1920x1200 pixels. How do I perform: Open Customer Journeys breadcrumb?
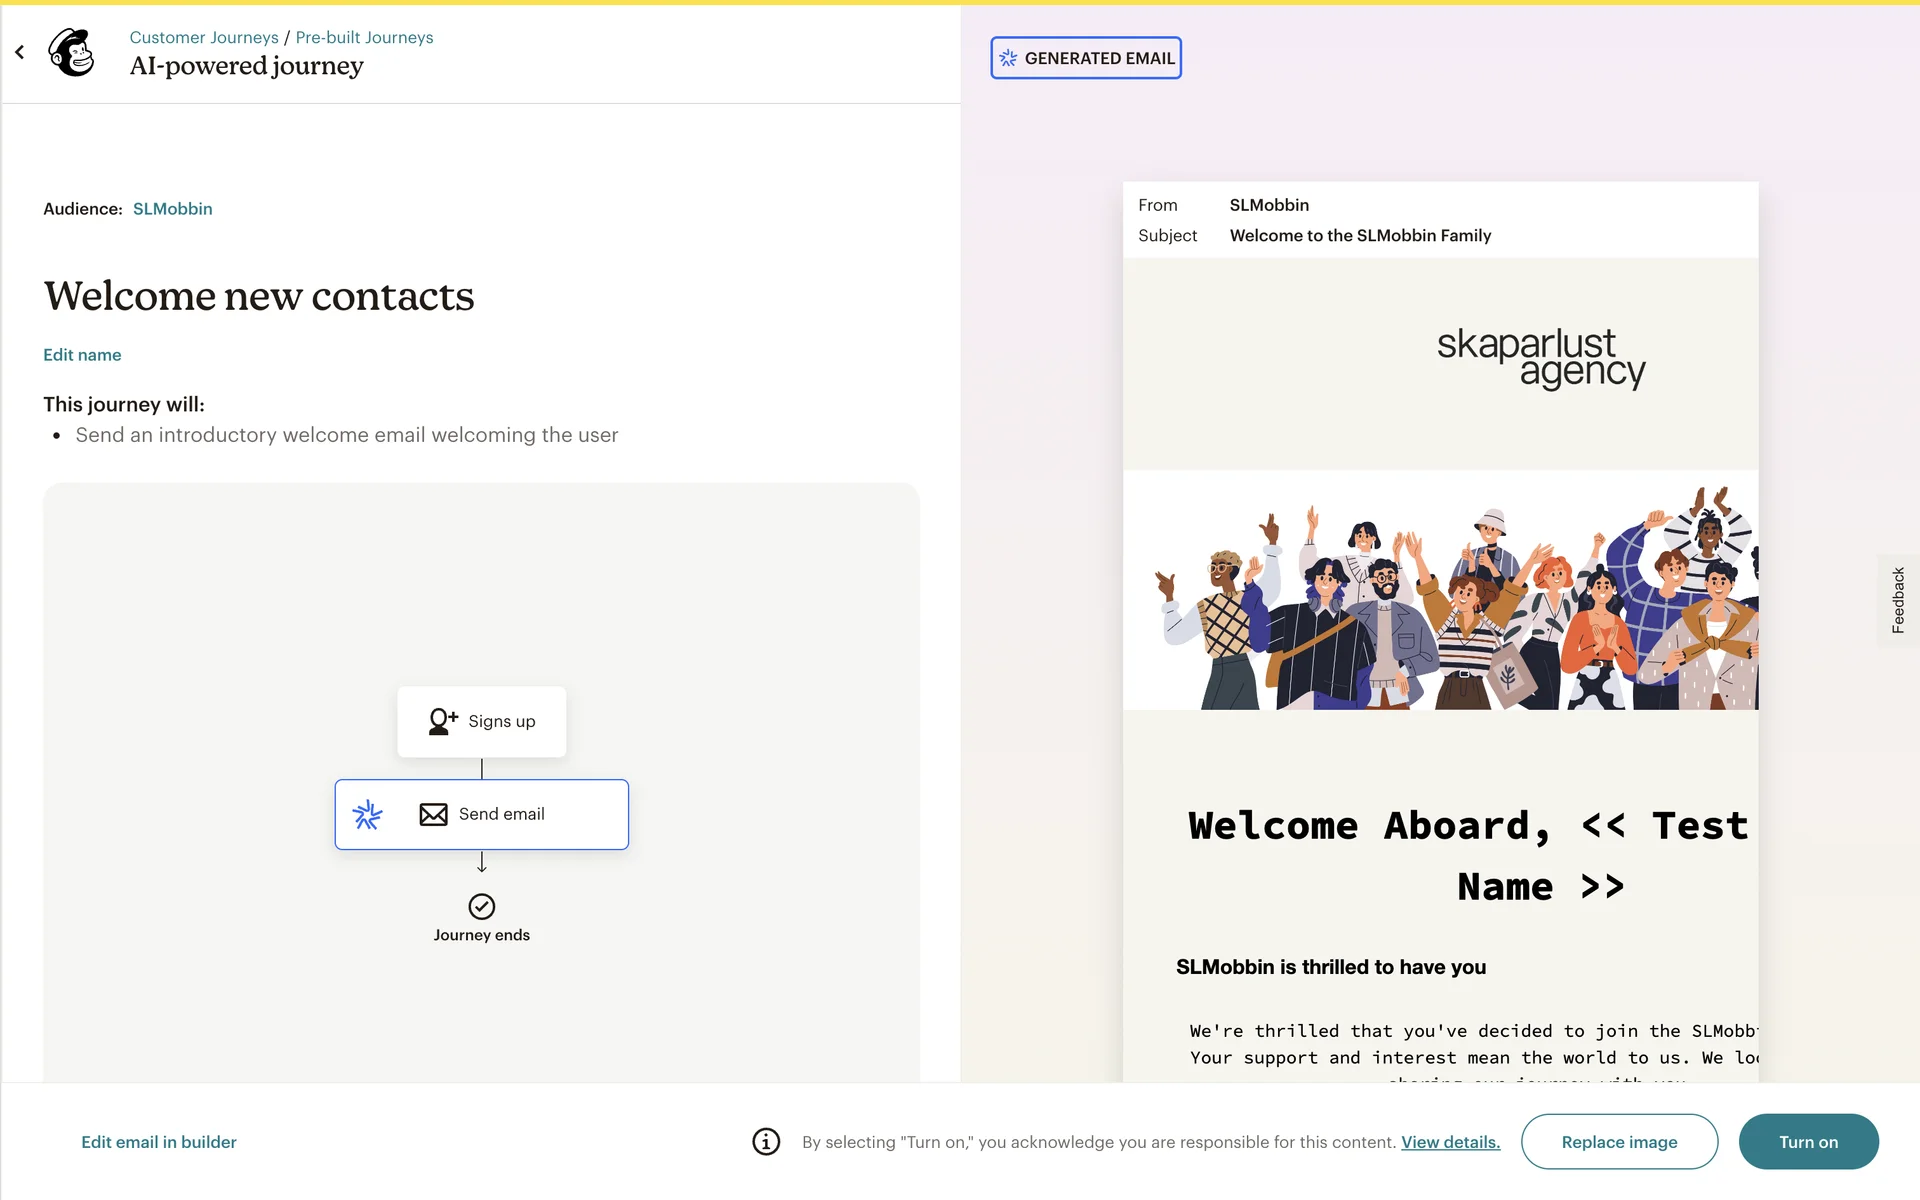[204, 37]
